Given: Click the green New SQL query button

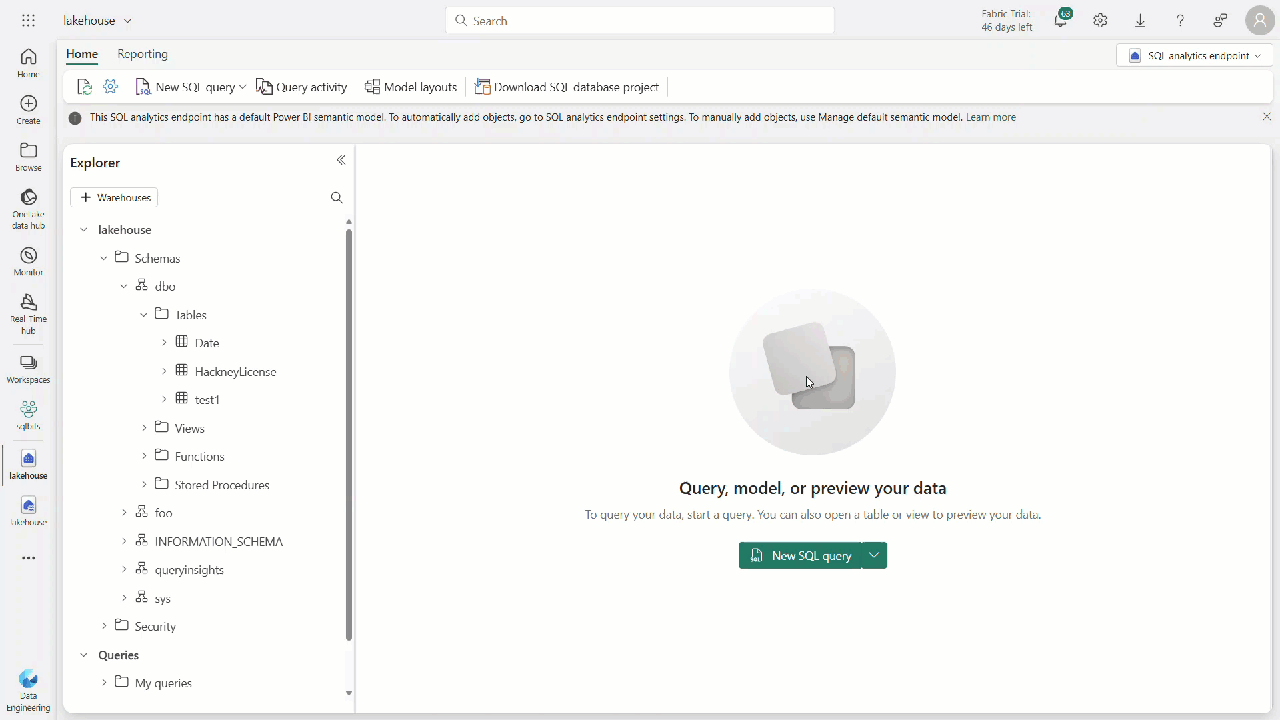Looking at the screenshot, I should [x=800, y=555].
